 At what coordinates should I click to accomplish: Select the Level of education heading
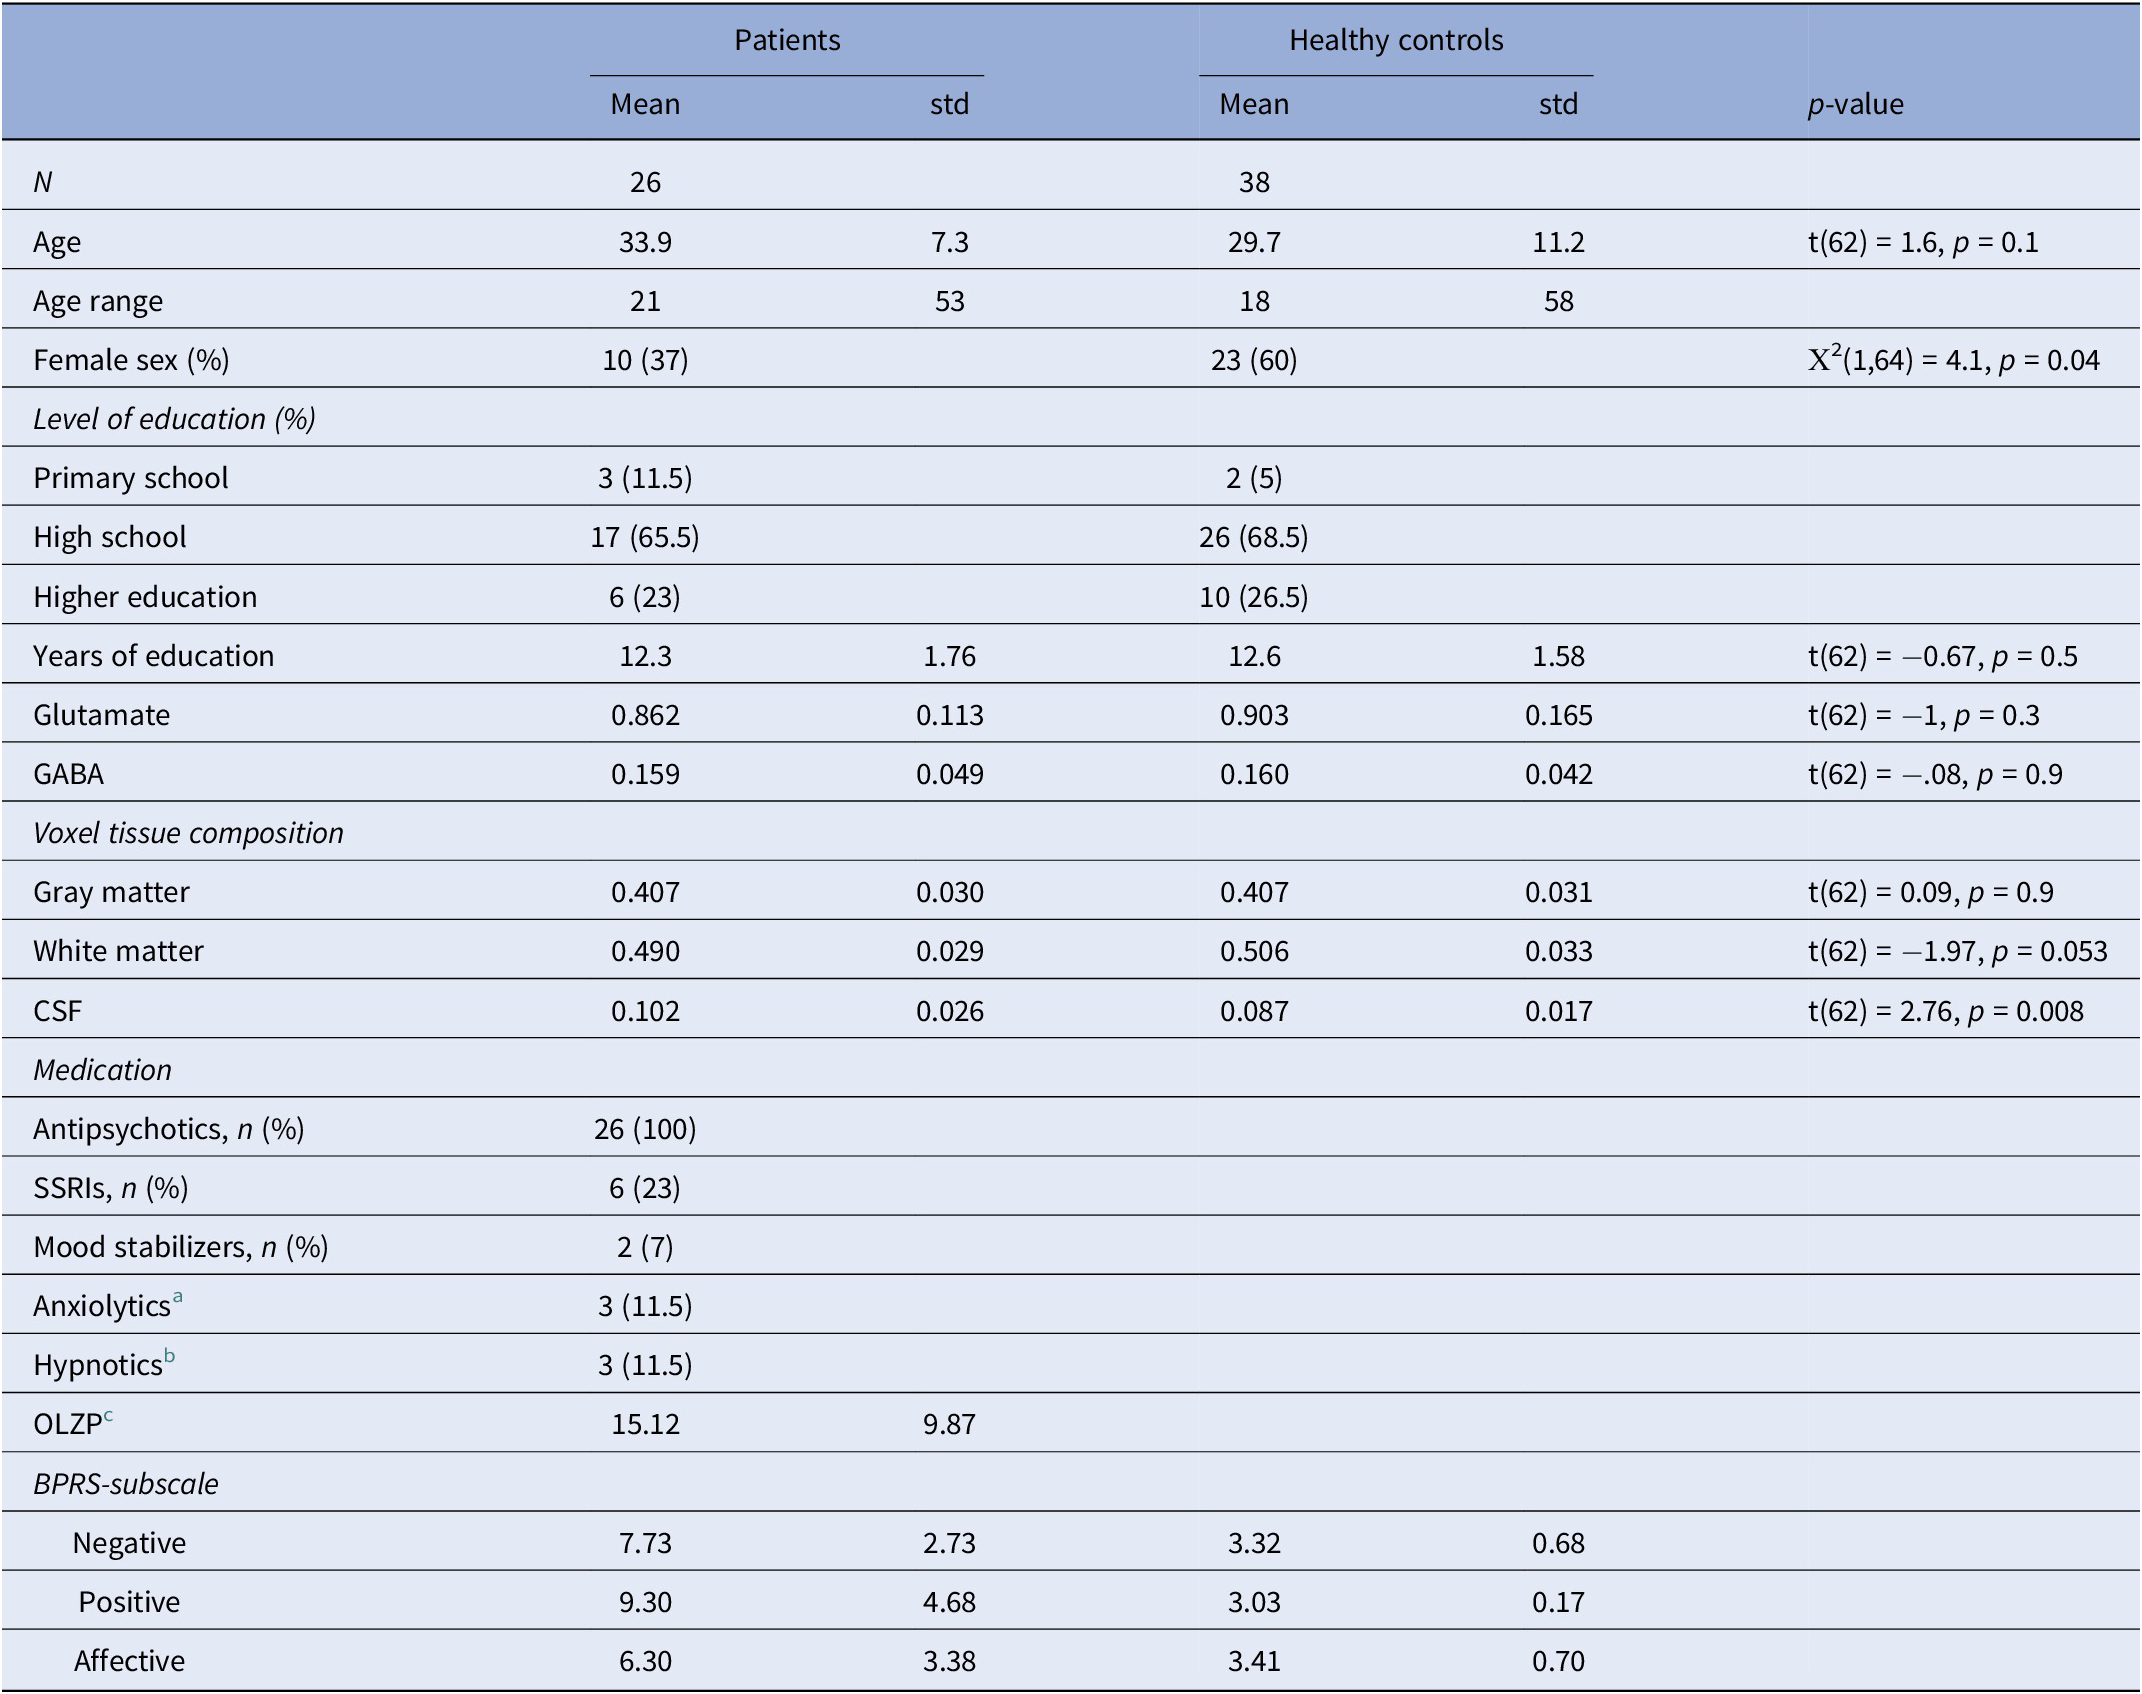point(174,419)
